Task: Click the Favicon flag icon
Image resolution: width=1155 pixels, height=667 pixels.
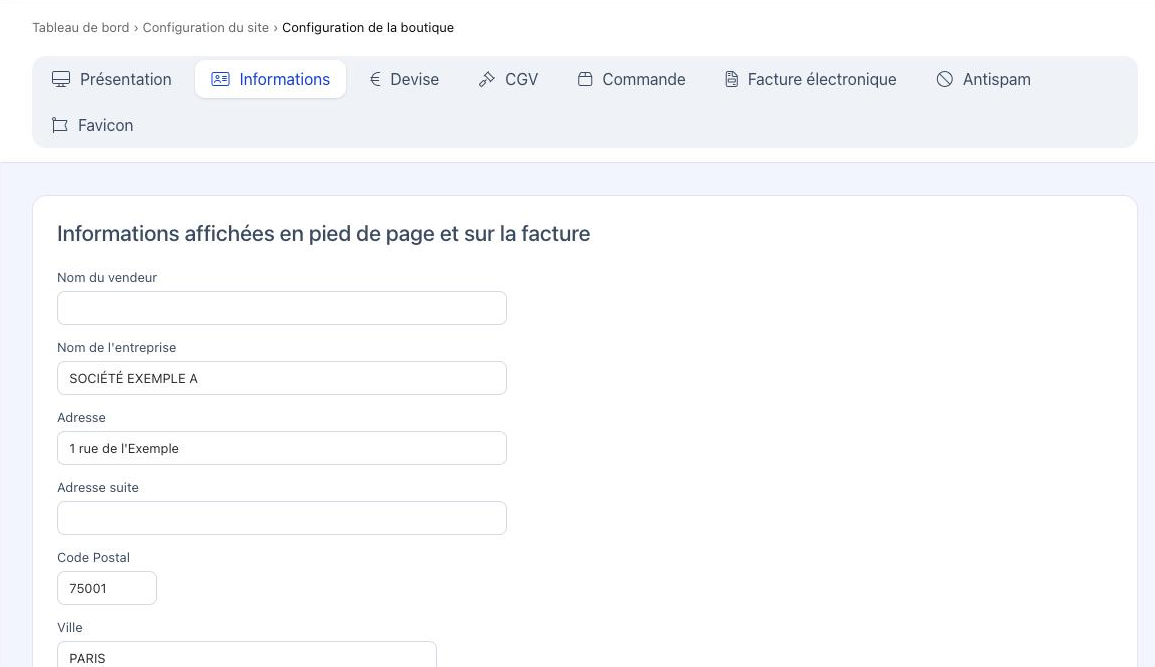Action: (x=60, y=125)
